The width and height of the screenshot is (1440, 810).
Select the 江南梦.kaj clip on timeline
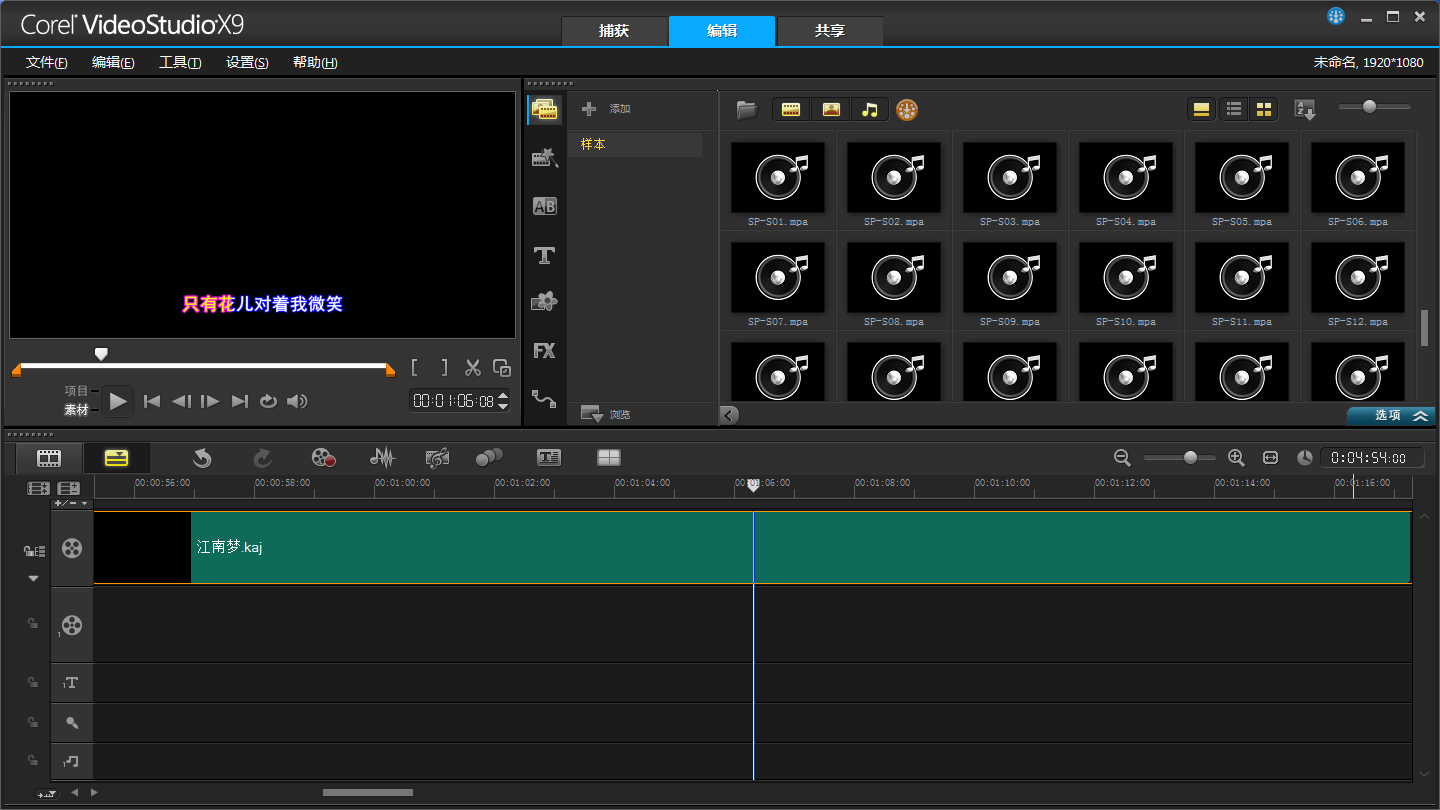(752, 547)
